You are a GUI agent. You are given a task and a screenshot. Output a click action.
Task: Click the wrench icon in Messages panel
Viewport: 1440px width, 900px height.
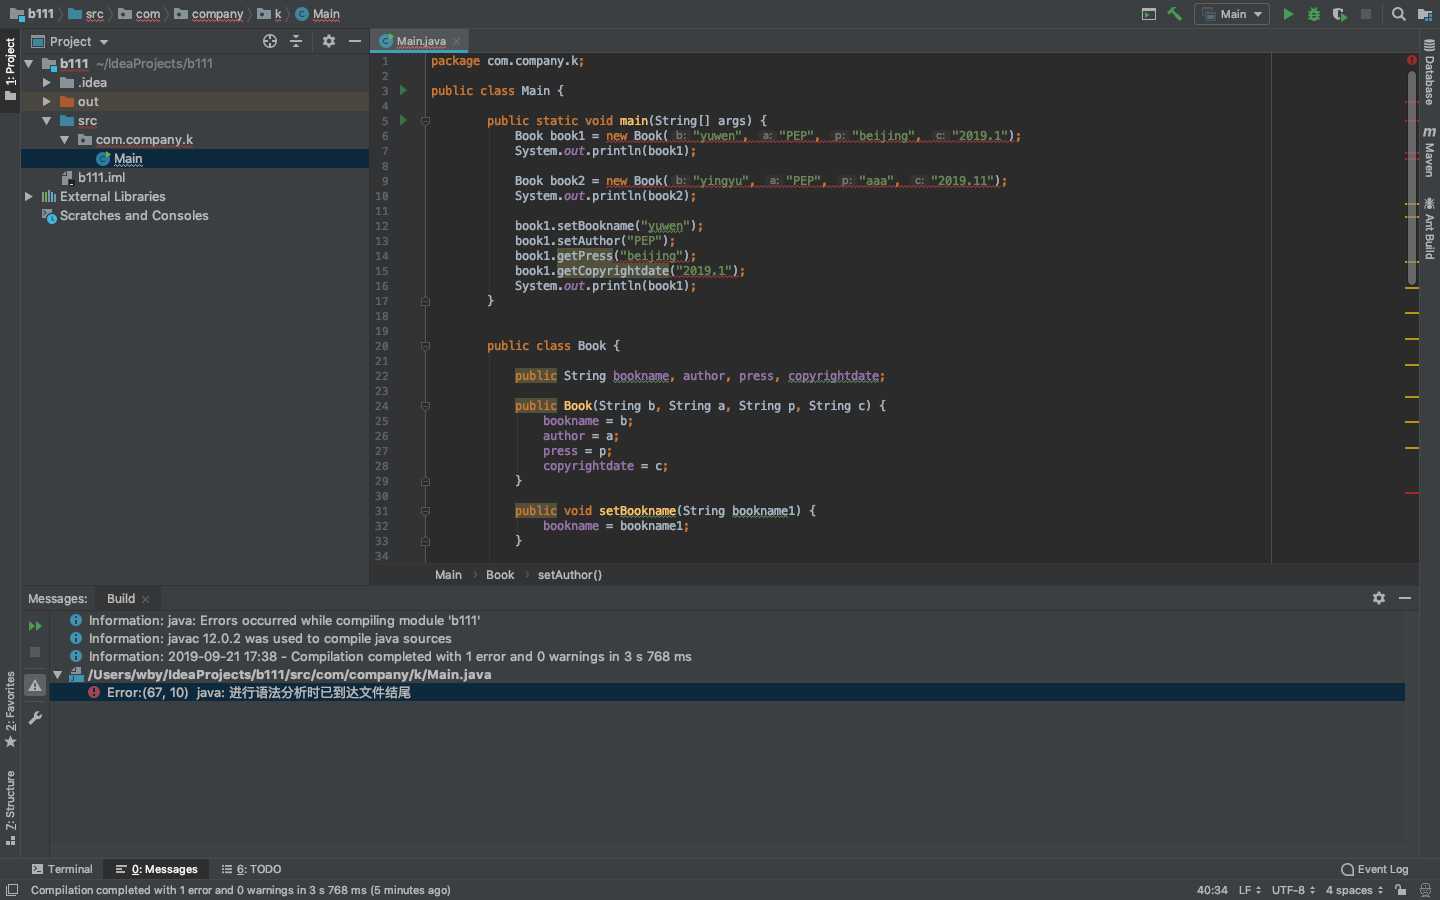(x=35, y=718)
